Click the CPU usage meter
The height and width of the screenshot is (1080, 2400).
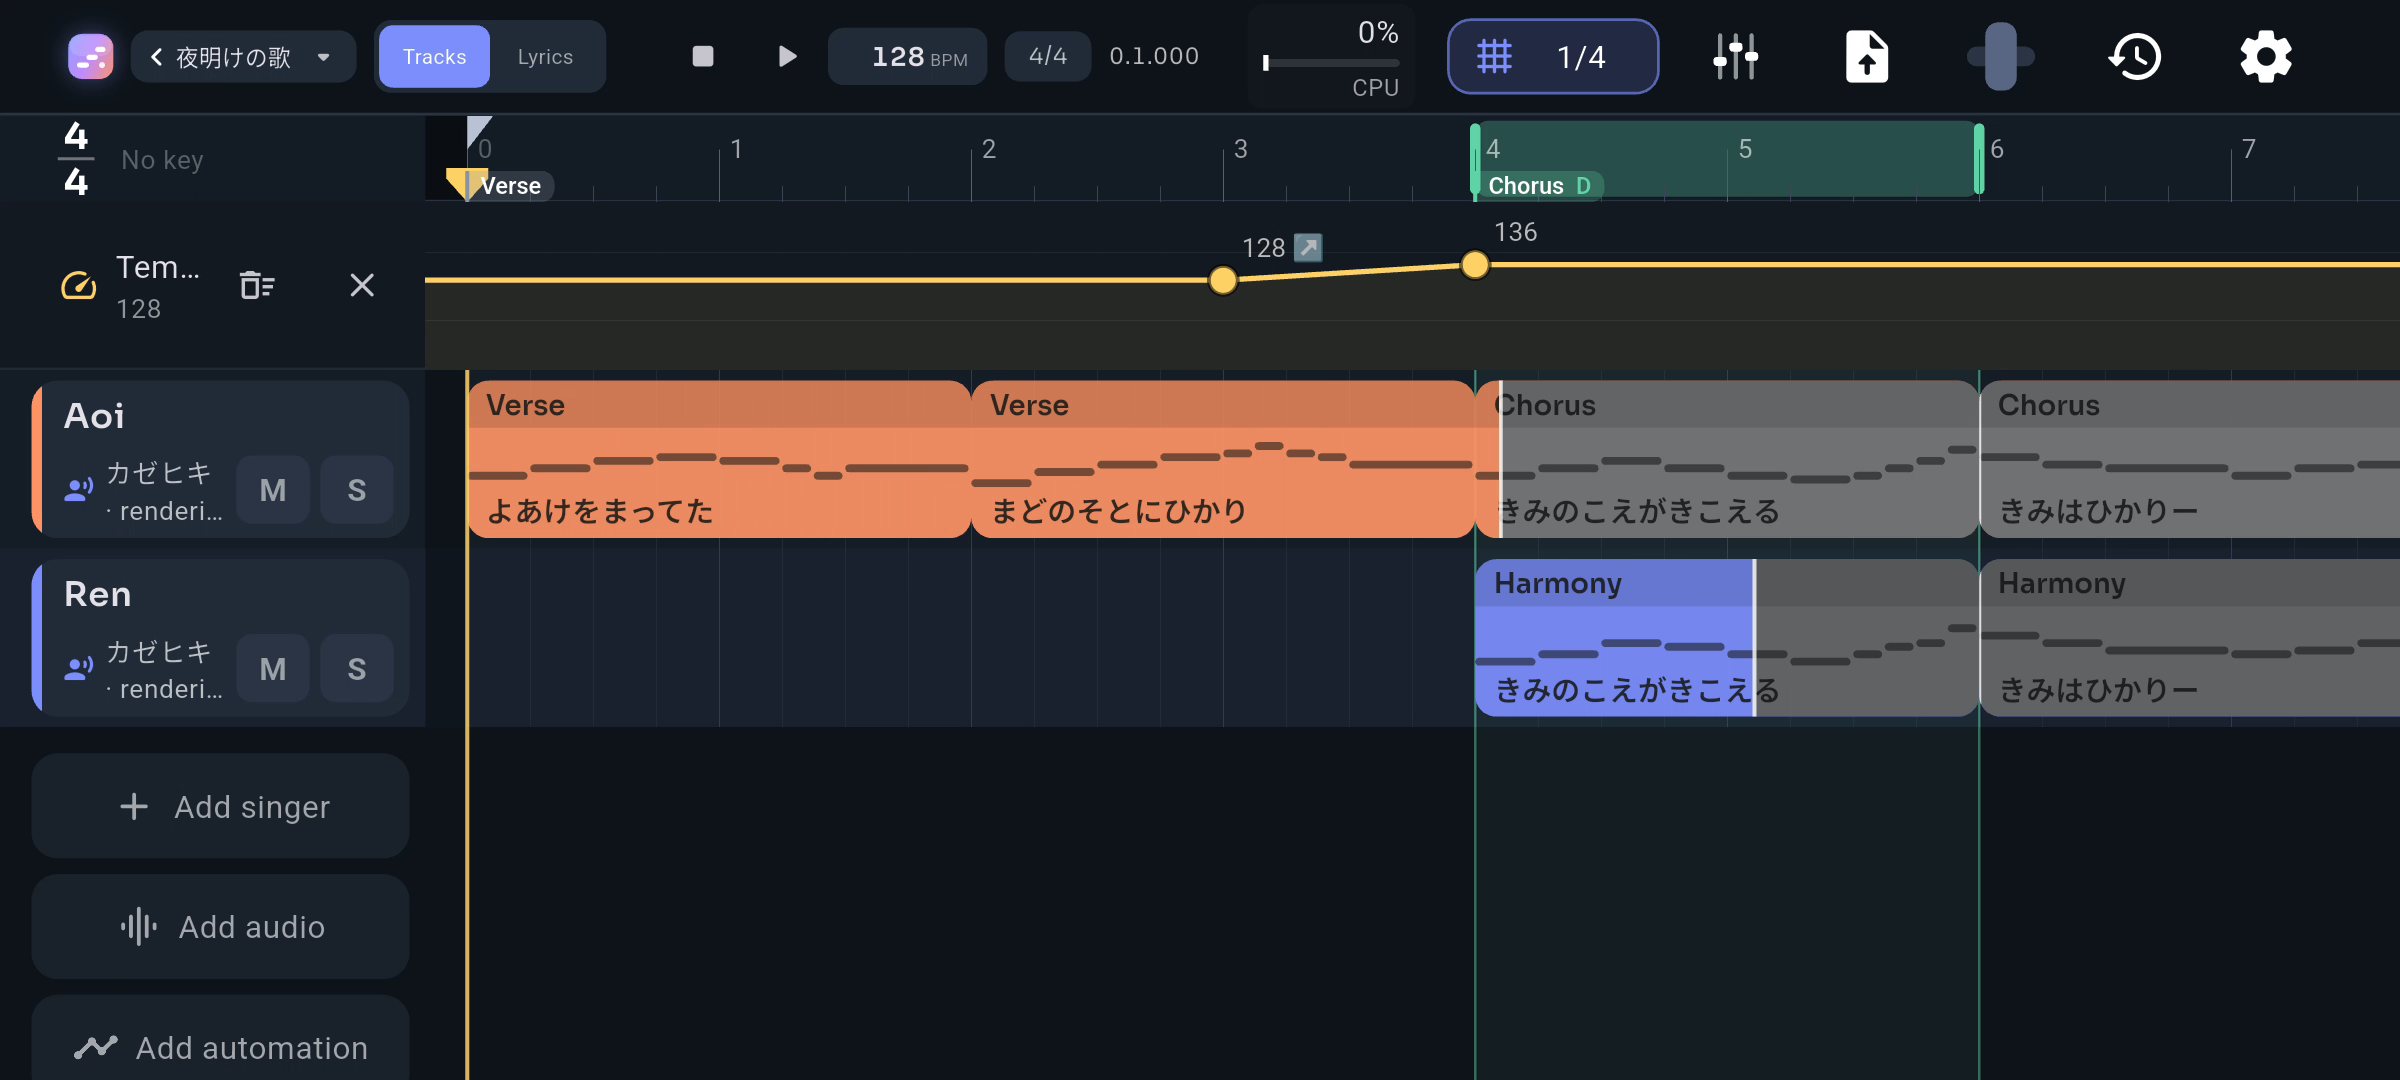click(1331, 57)
